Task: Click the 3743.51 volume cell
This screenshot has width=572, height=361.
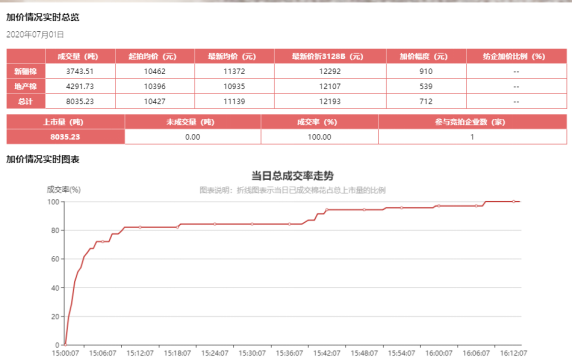Action: (x=80, y=71)
